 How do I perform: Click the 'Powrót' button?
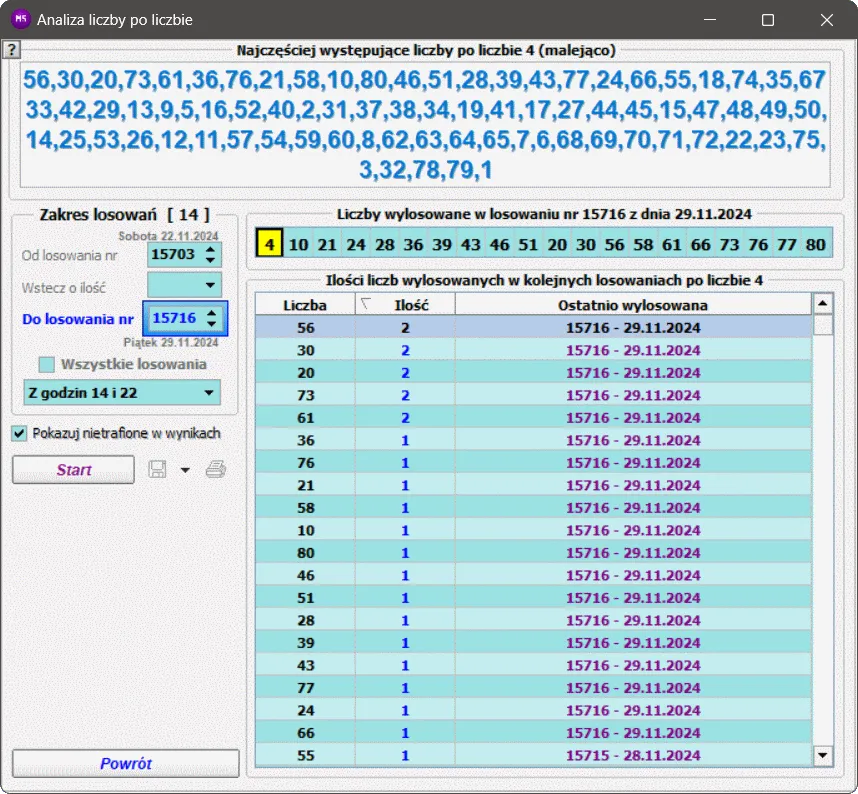pyautogui.click(x=126, y=763)
